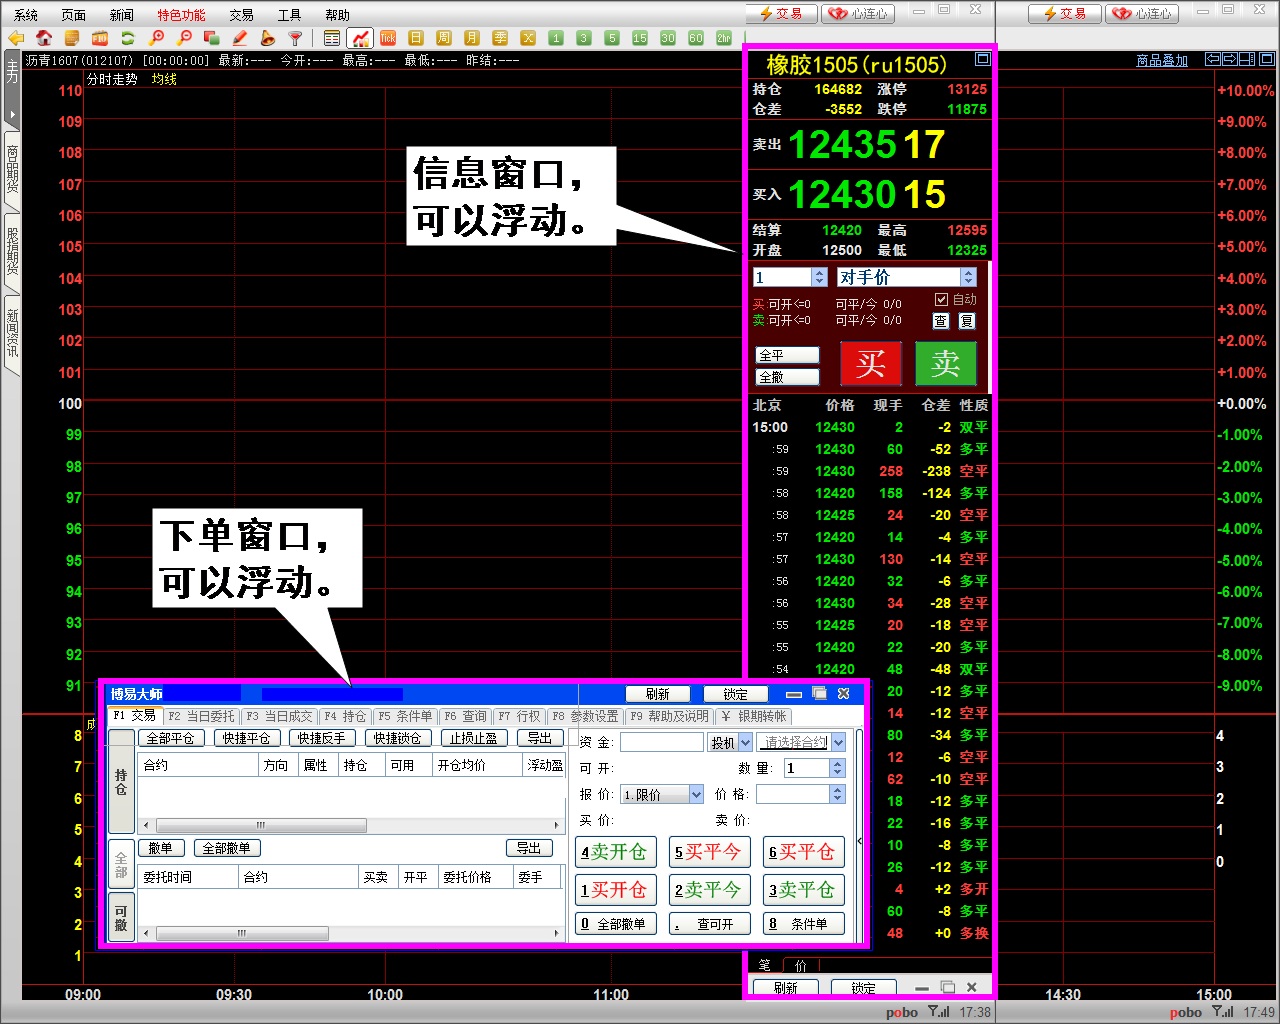Open the 请选择合约 contract dropdown

click(838, 742)
